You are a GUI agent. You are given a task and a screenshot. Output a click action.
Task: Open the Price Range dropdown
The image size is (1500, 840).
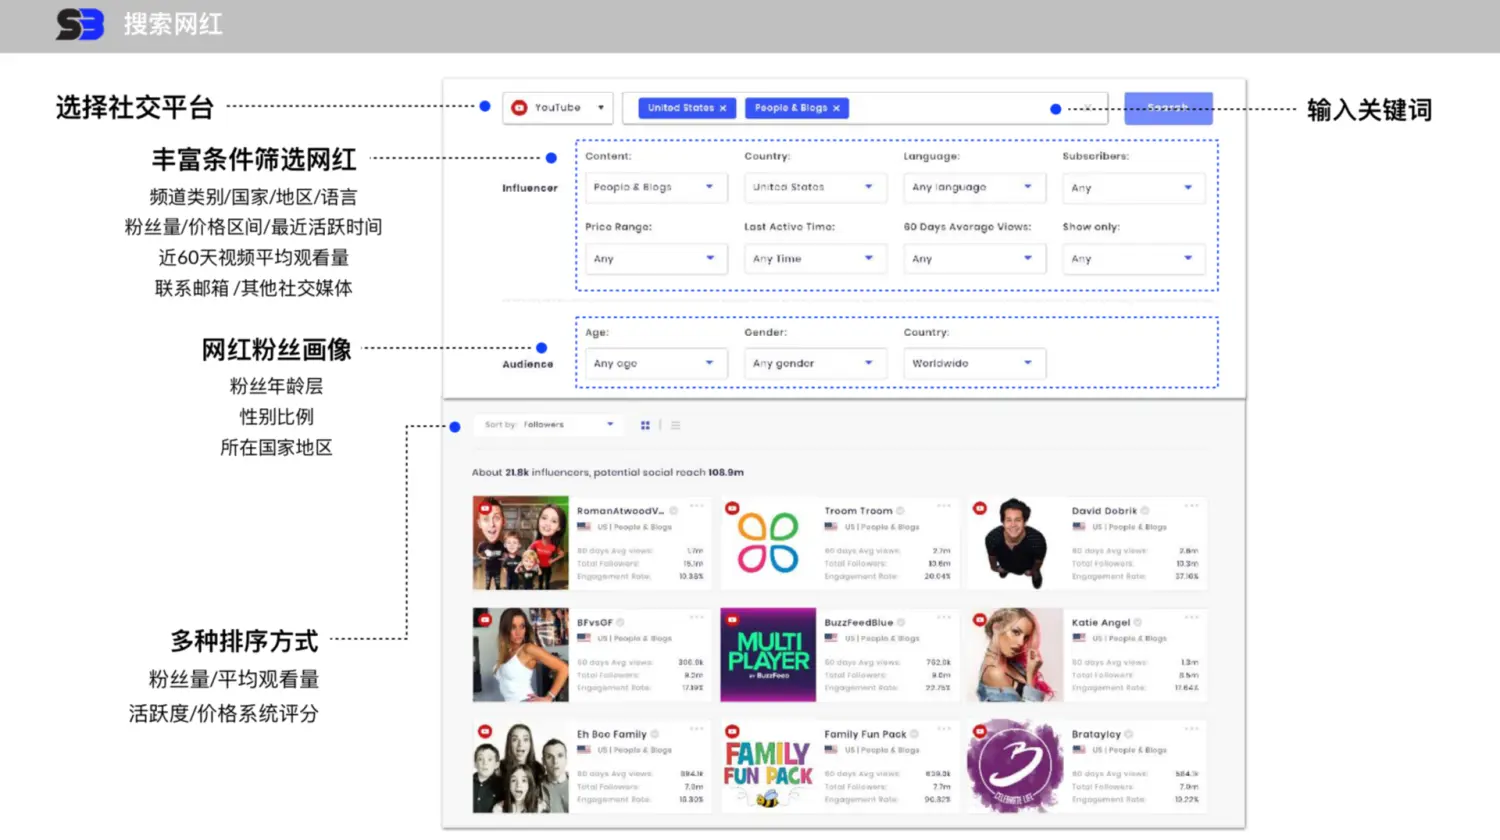(x=654, y=258)
